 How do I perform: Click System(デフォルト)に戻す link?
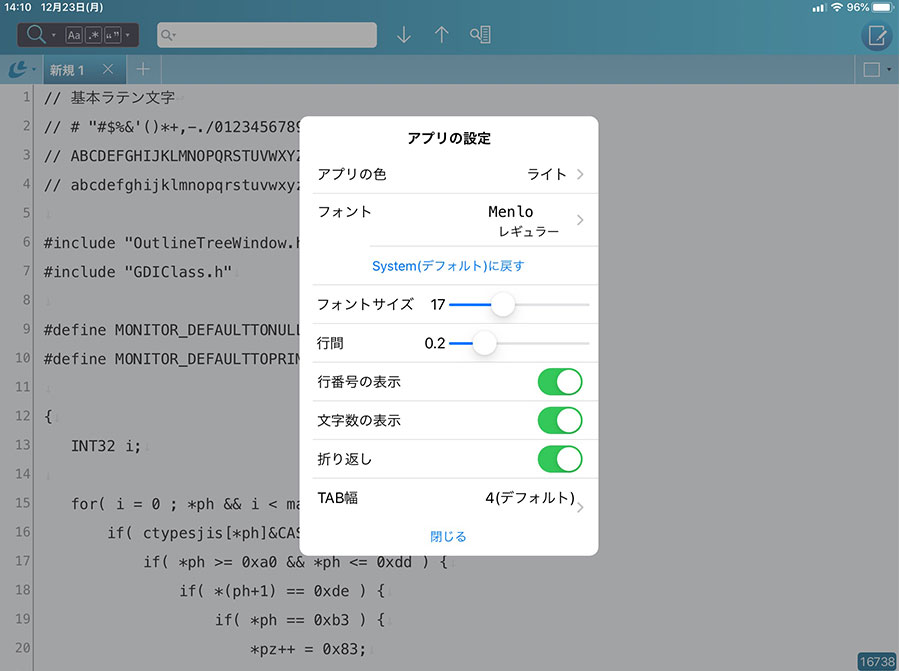[x=448, y=266]
